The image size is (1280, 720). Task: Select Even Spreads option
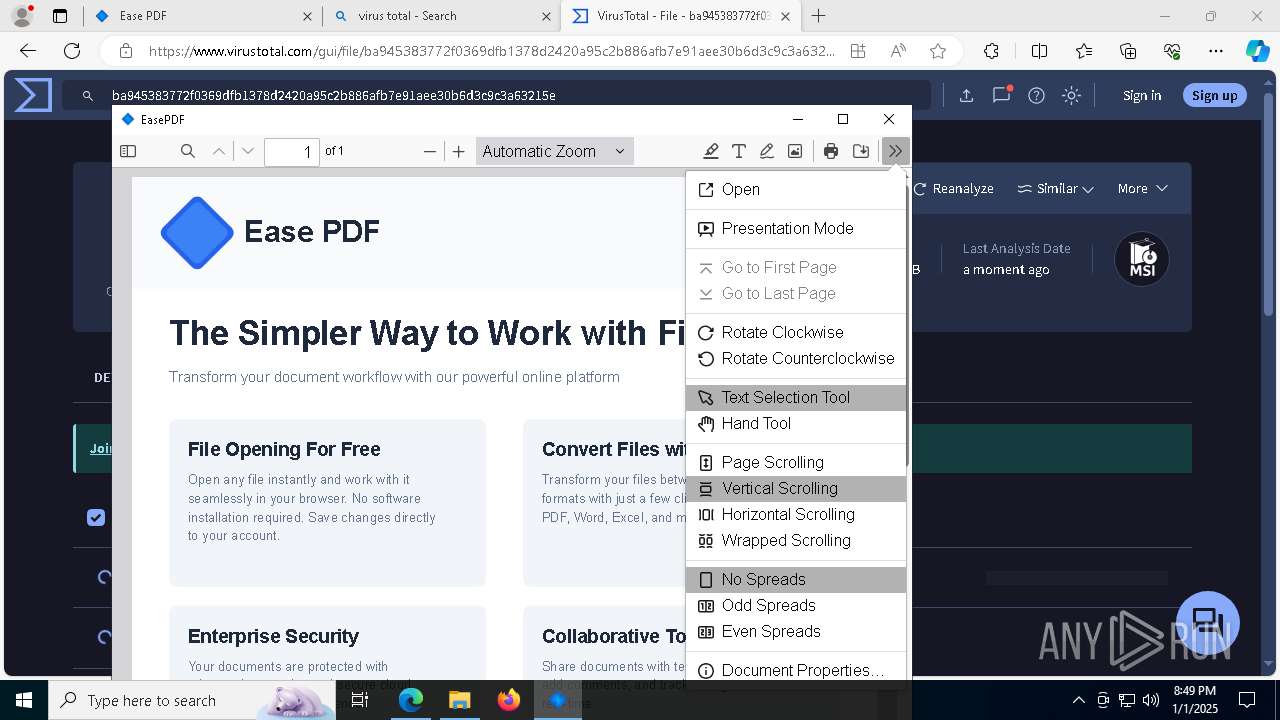(x=796, y=631)
